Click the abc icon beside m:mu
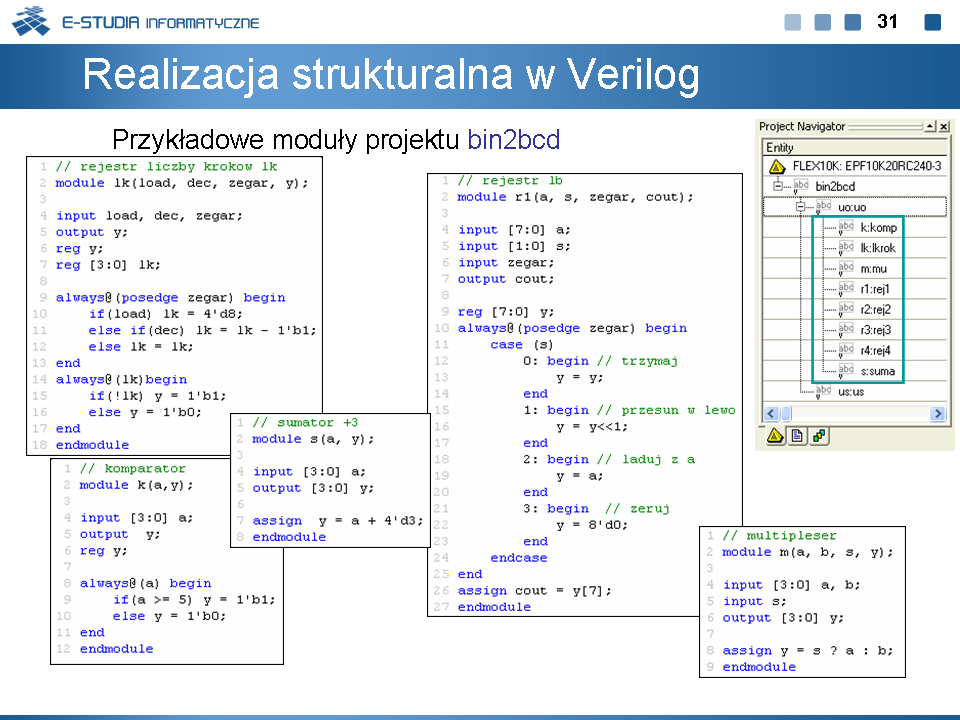Viewport: 960px width, 720px height. (845, 269)
